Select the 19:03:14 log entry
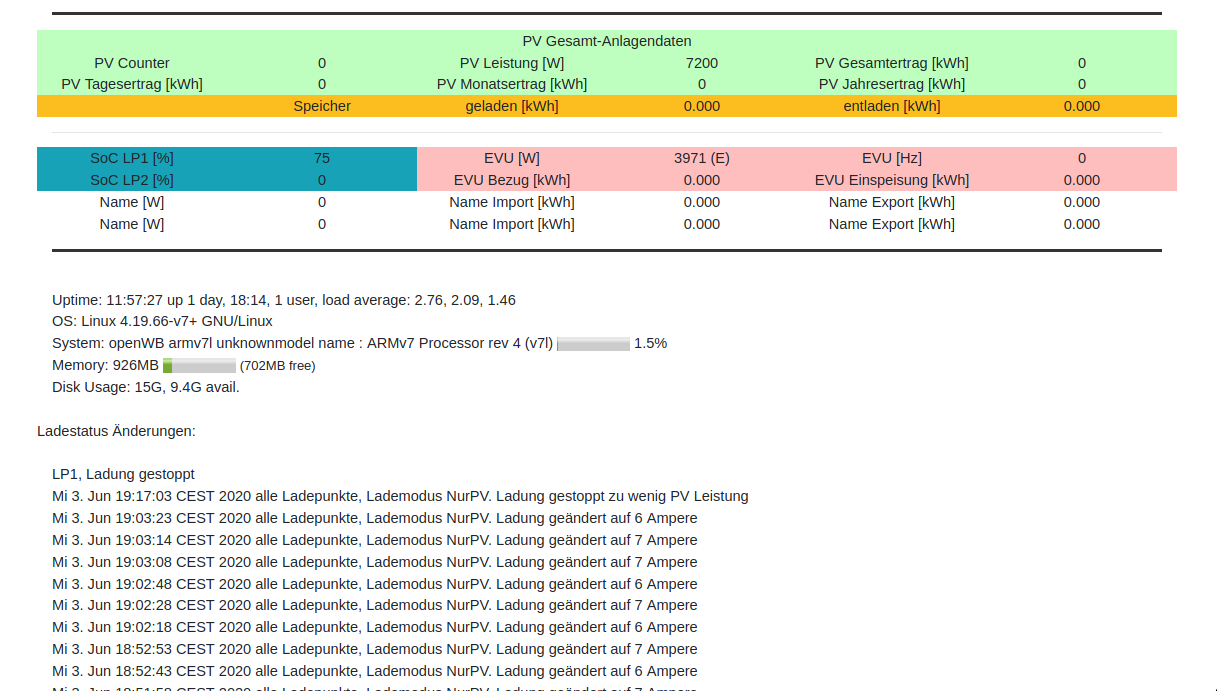 [x=375, y=540]
